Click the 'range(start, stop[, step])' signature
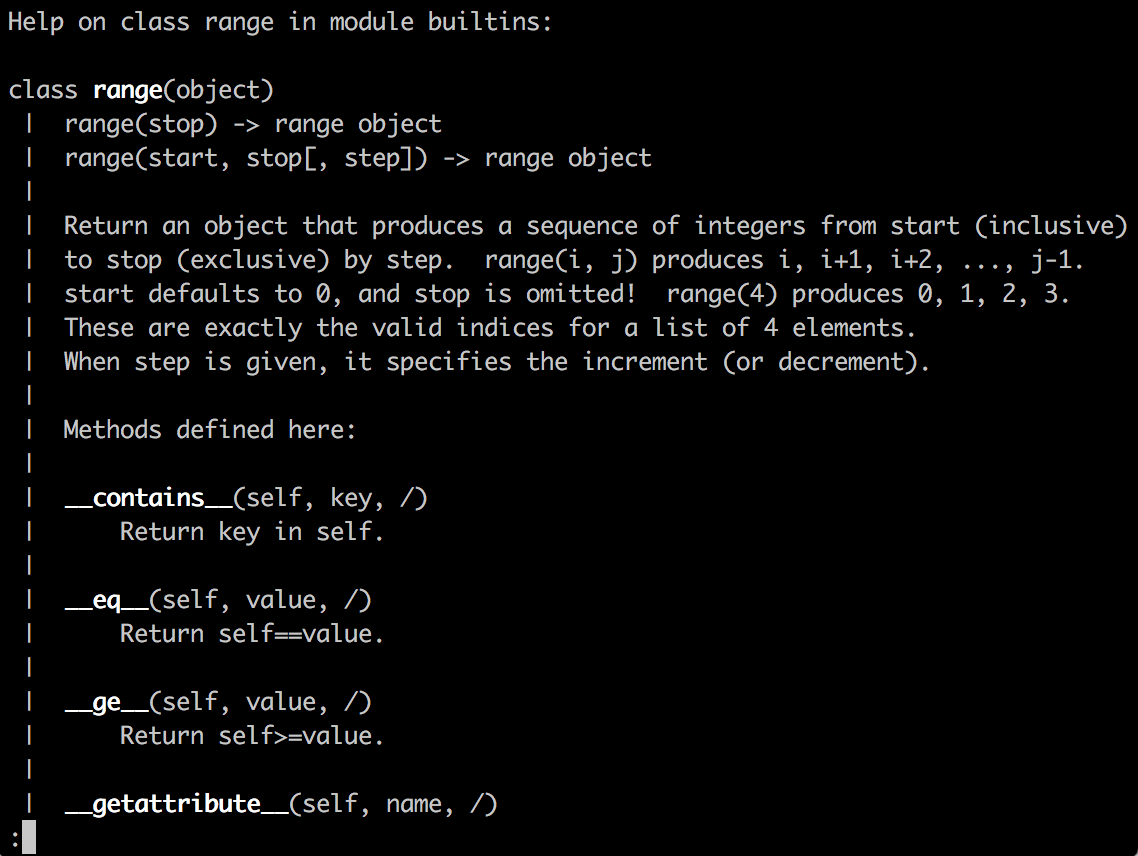This screenshot has height=856, width=1138. (245, 158)
